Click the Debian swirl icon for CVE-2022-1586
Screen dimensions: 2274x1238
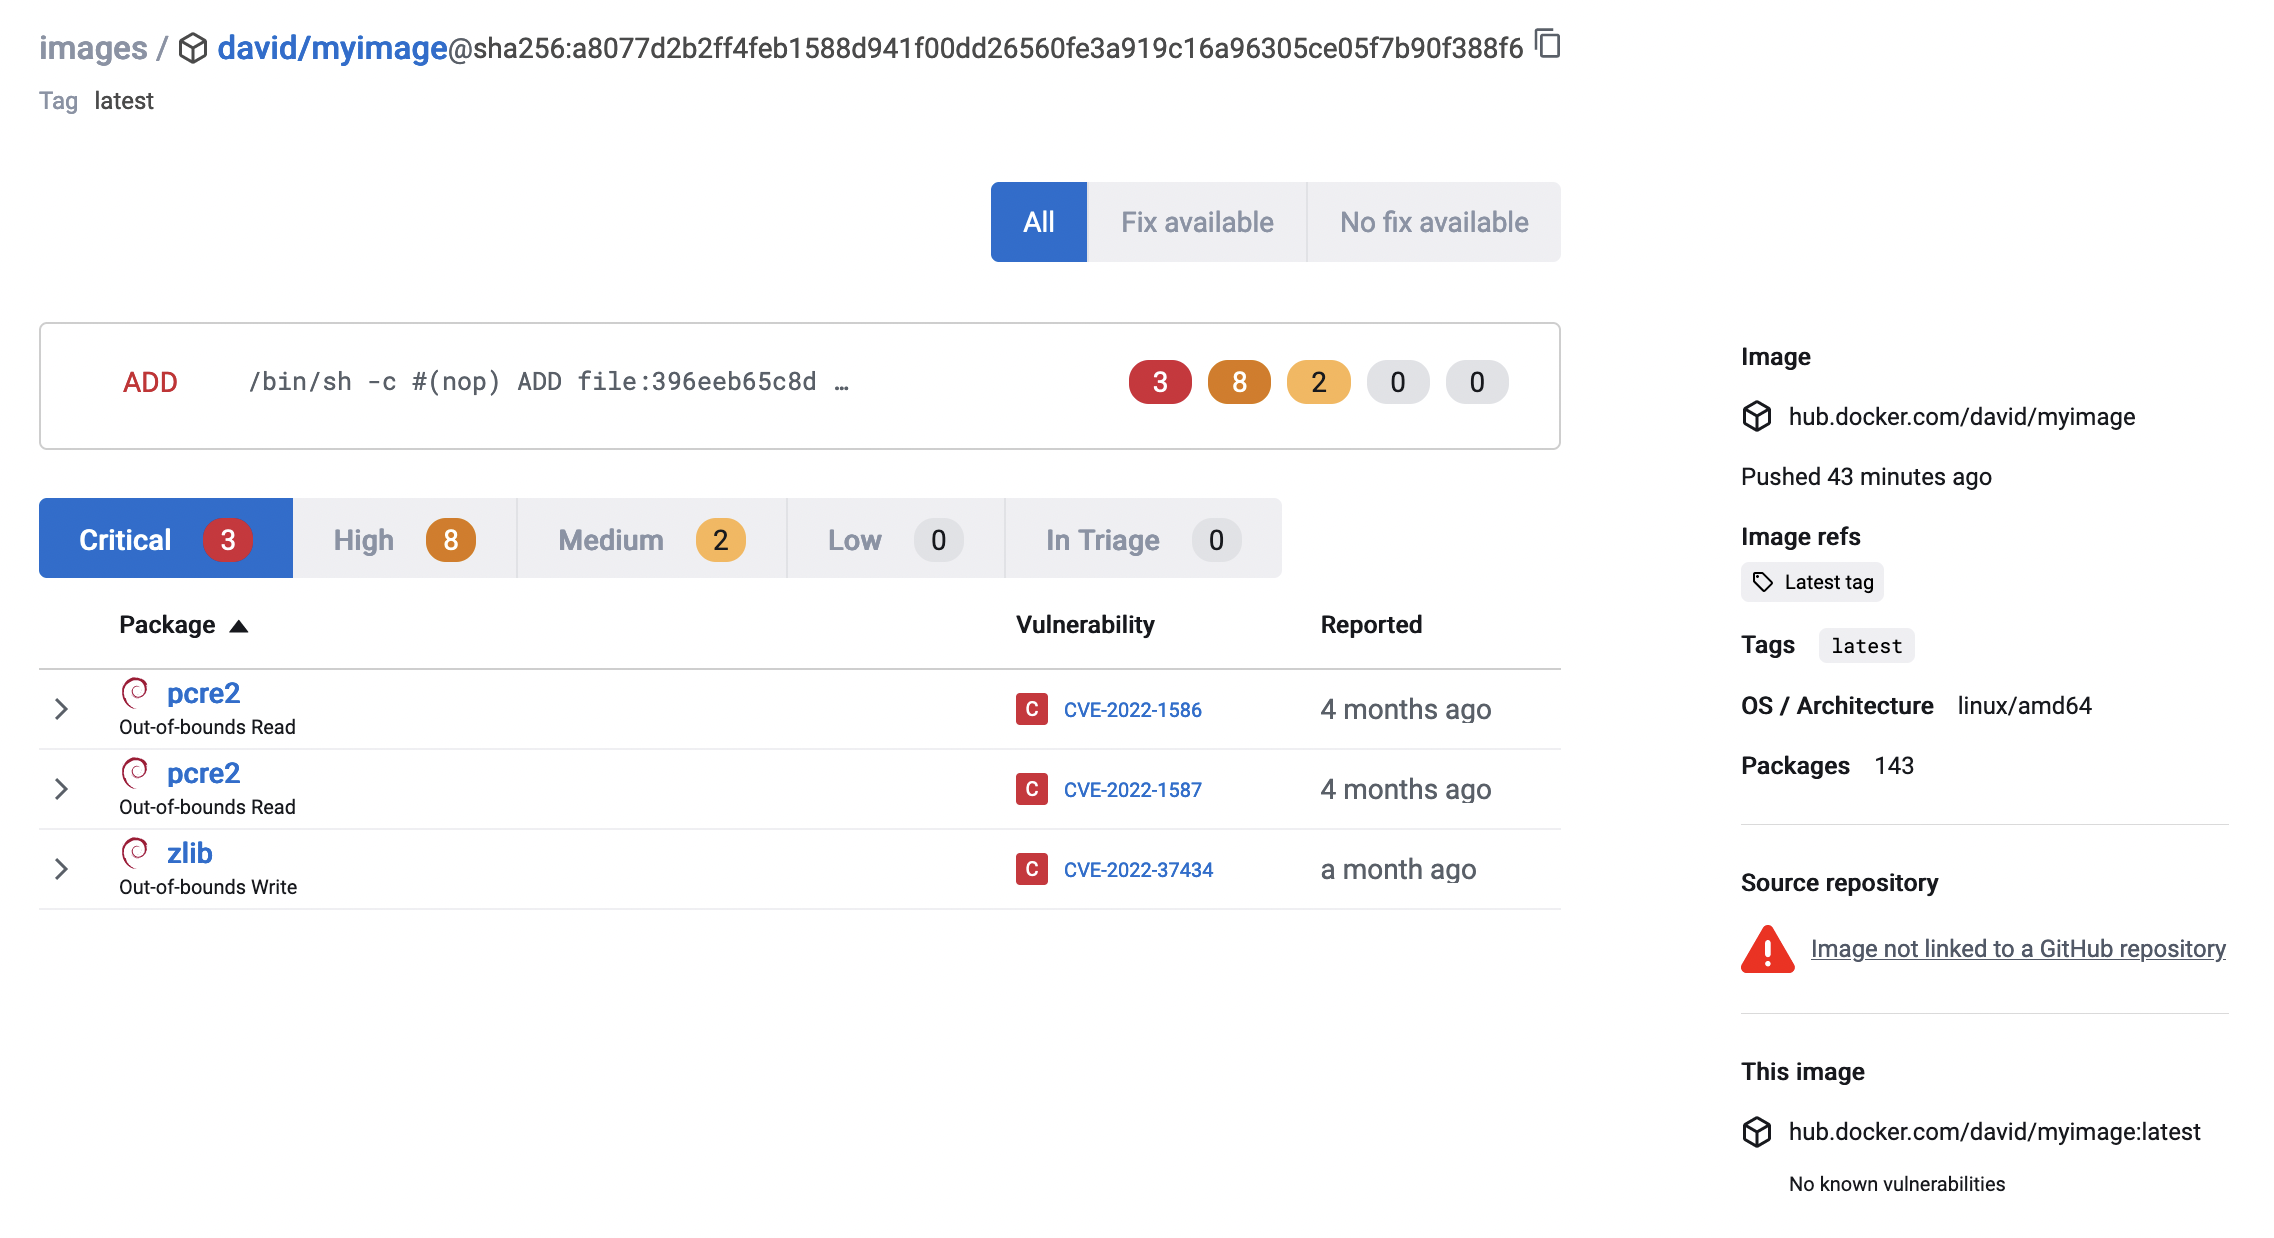click(x=135, y=692)
